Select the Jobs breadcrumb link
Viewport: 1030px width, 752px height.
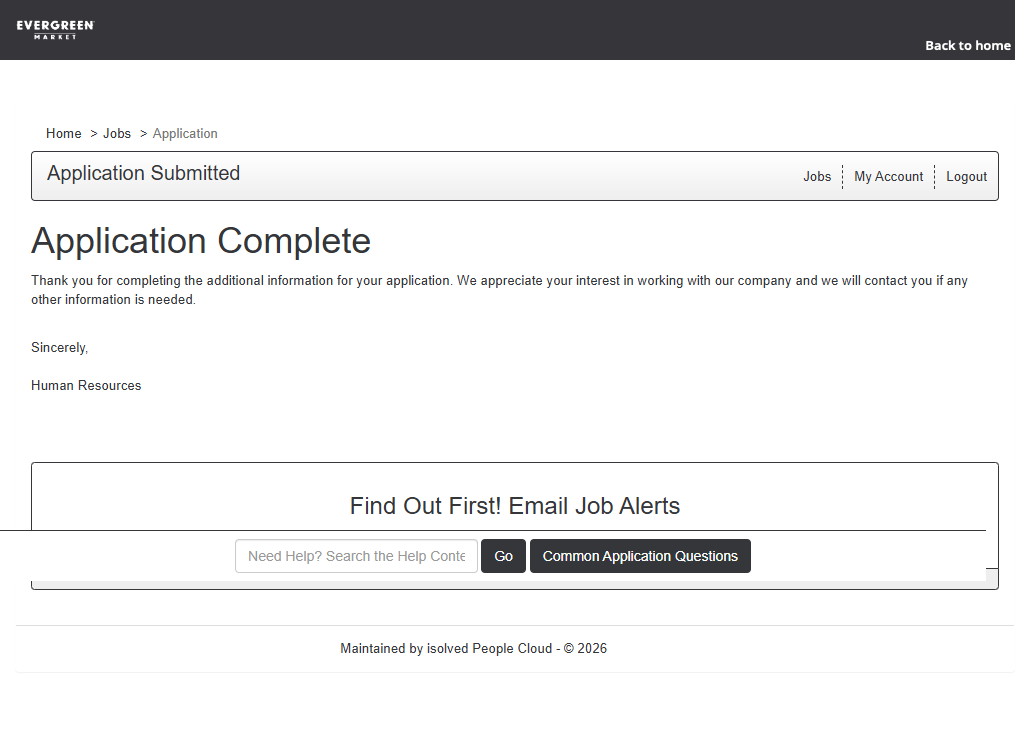click(117, 133)
